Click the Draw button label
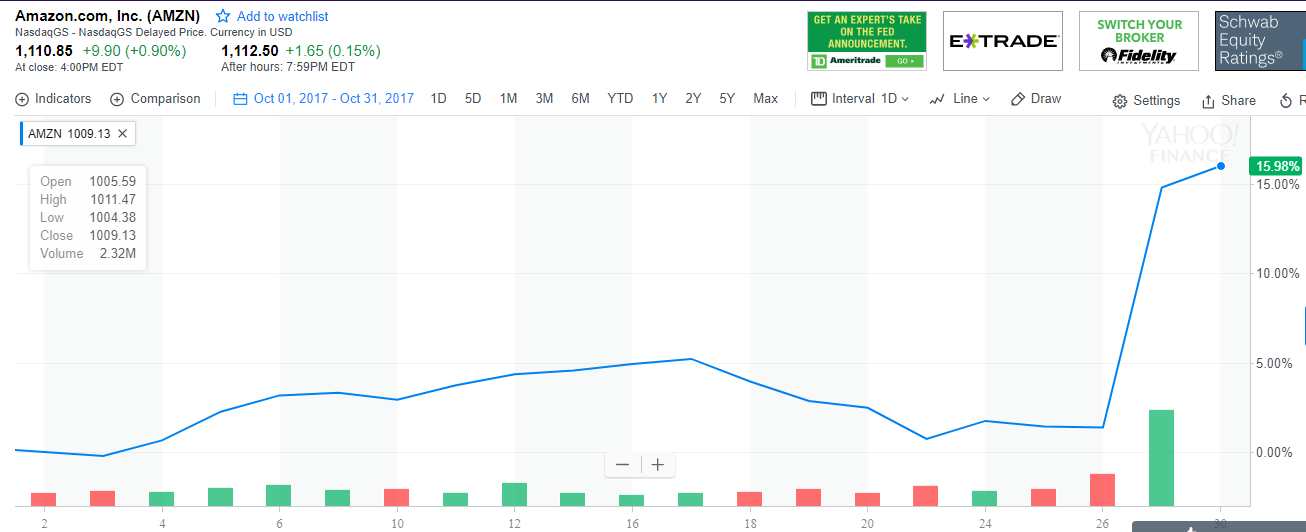This screenshot has width=1306, height=532. [x=1046, y=99]
